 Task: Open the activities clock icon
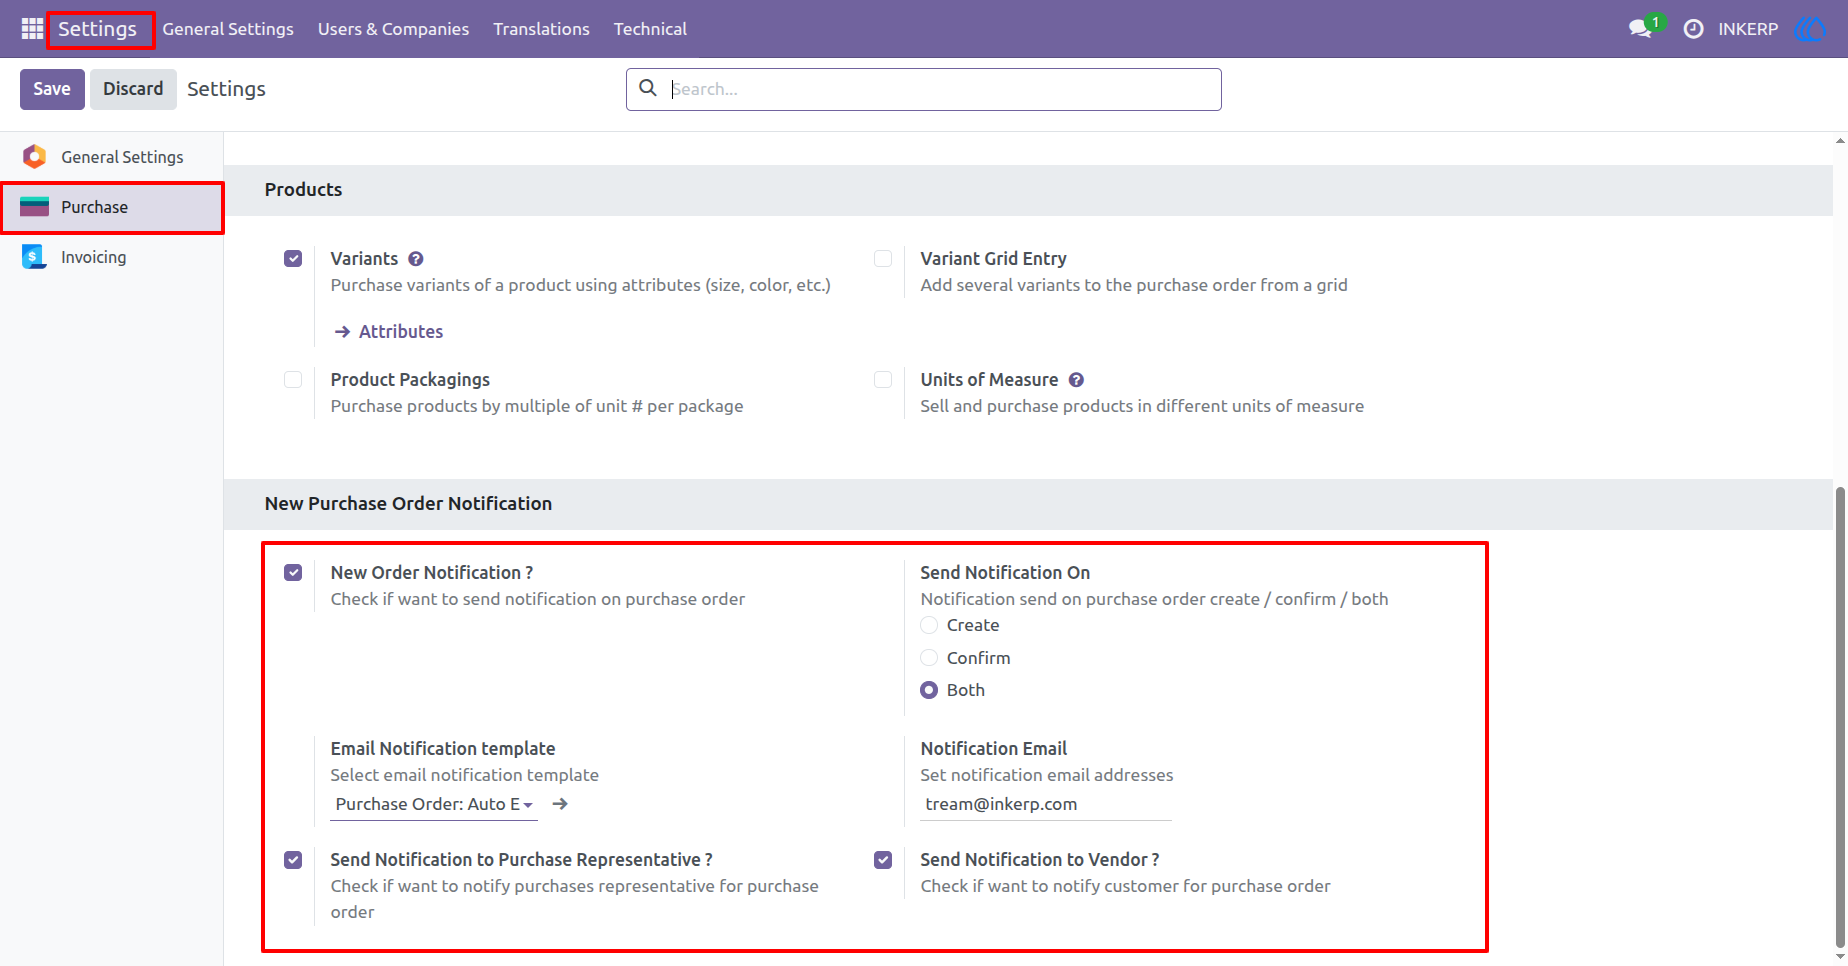[1693, 29]
